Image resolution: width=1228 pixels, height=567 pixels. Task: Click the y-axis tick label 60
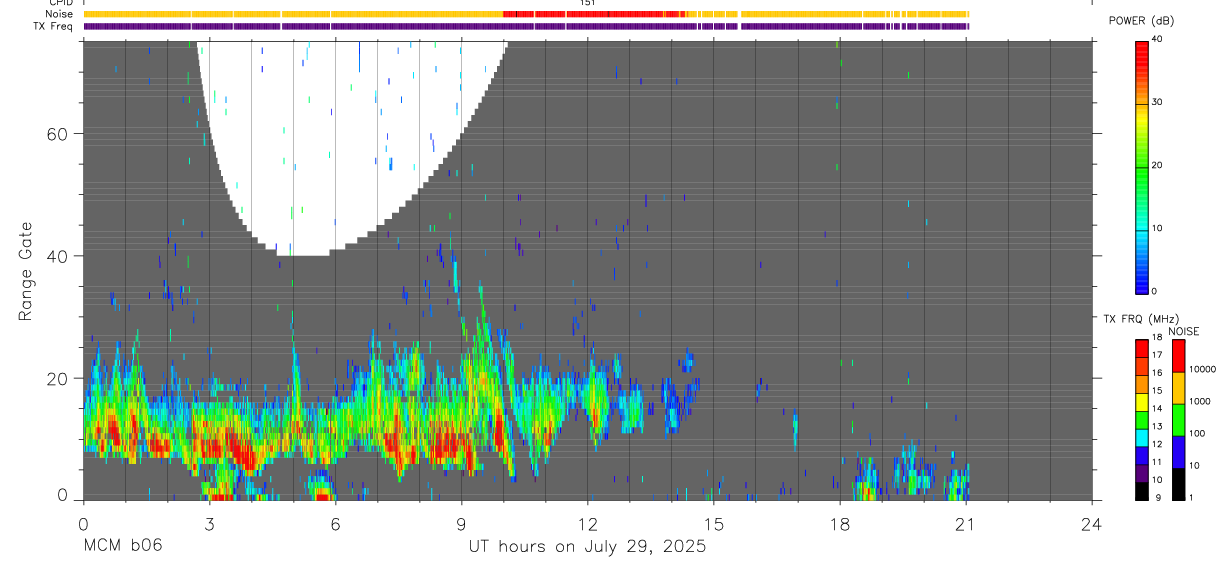(x=58, y=133)
